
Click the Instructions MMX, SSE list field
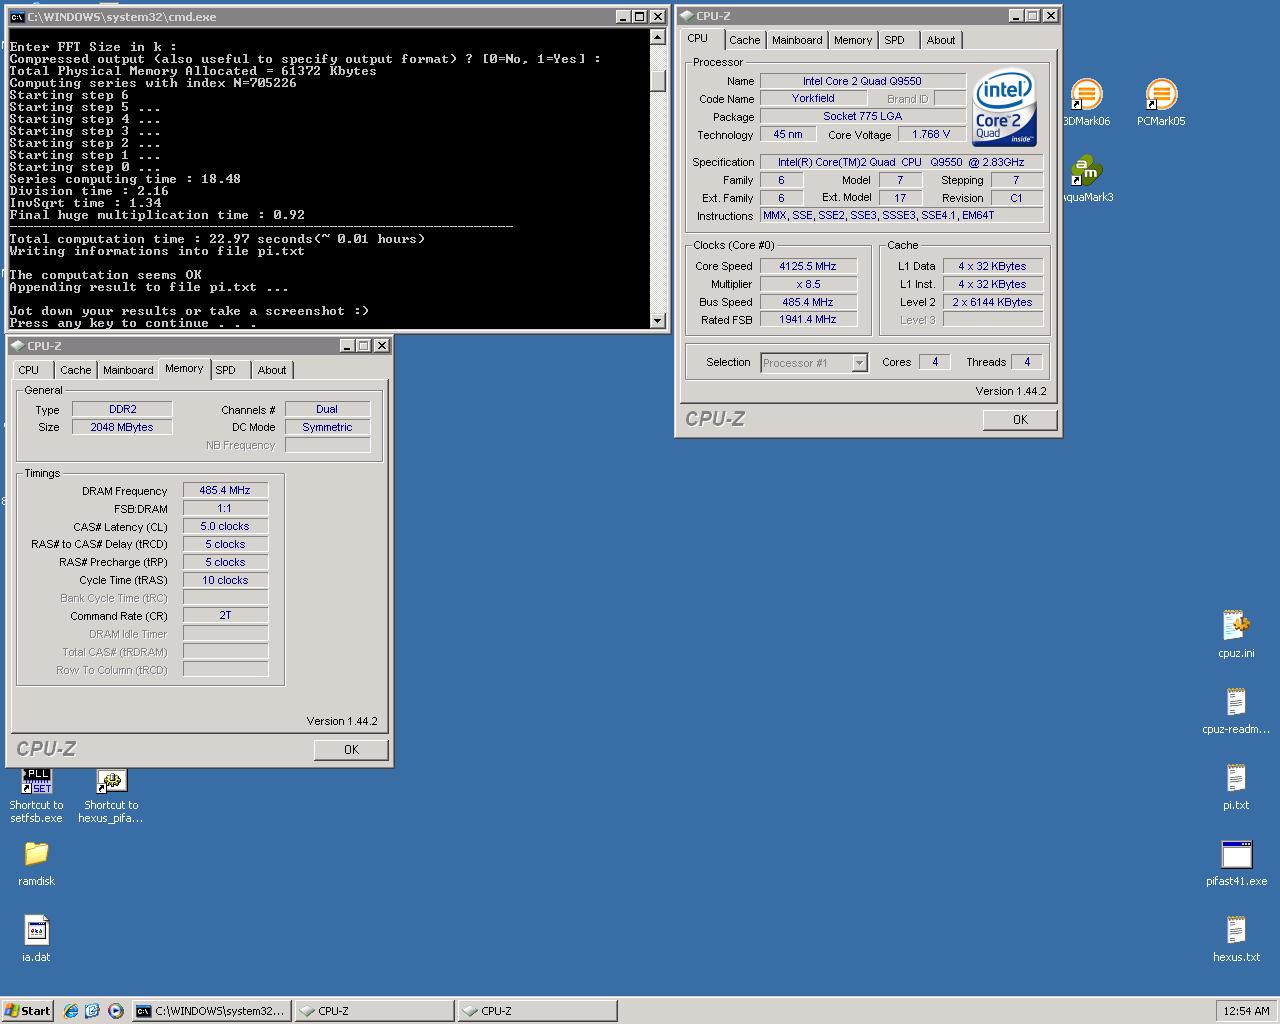tap(902, 216)
